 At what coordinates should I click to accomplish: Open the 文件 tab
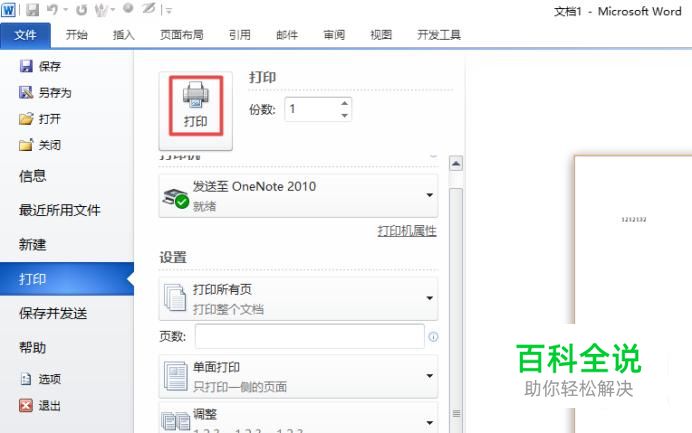25,35
